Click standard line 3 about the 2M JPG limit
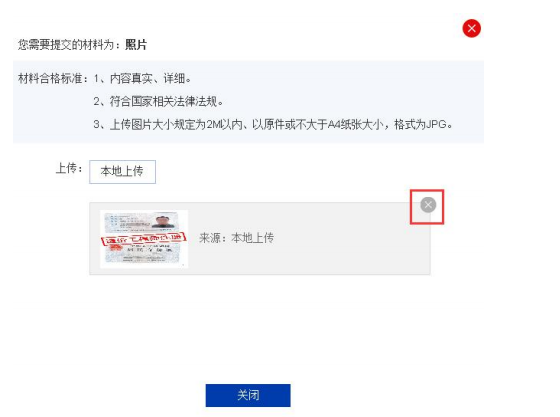 tap(273, 124)
